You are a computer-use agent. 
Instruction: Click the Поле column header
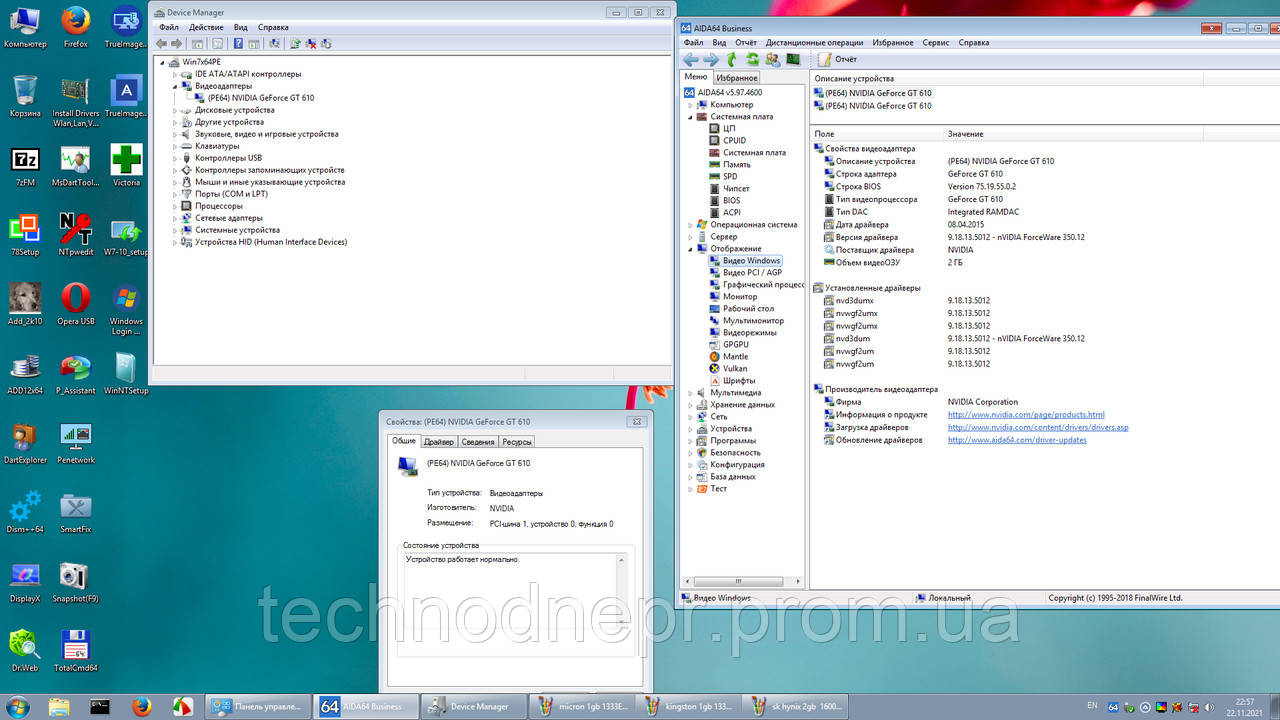point(824,134)
